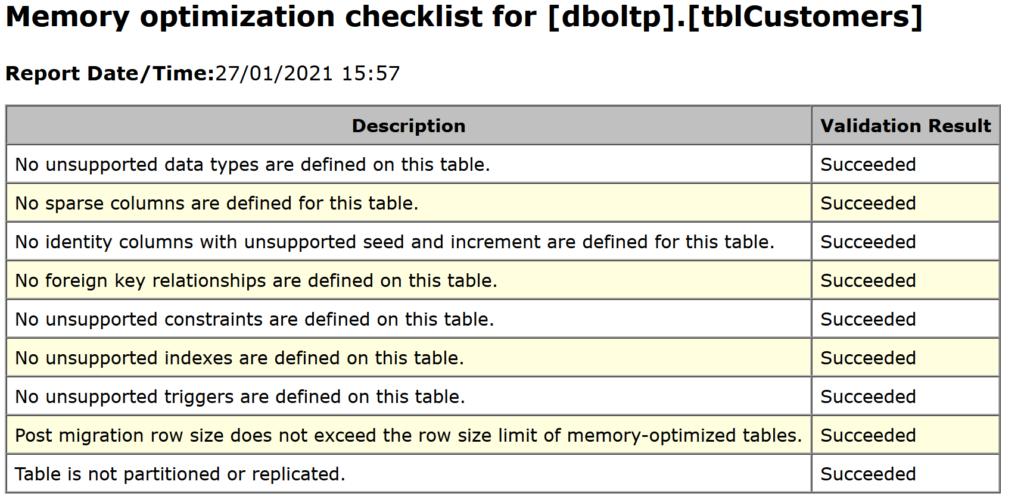Click the unsupported data types row
The height and width of the screenshot is (503, 1024).
pos(503,165)
